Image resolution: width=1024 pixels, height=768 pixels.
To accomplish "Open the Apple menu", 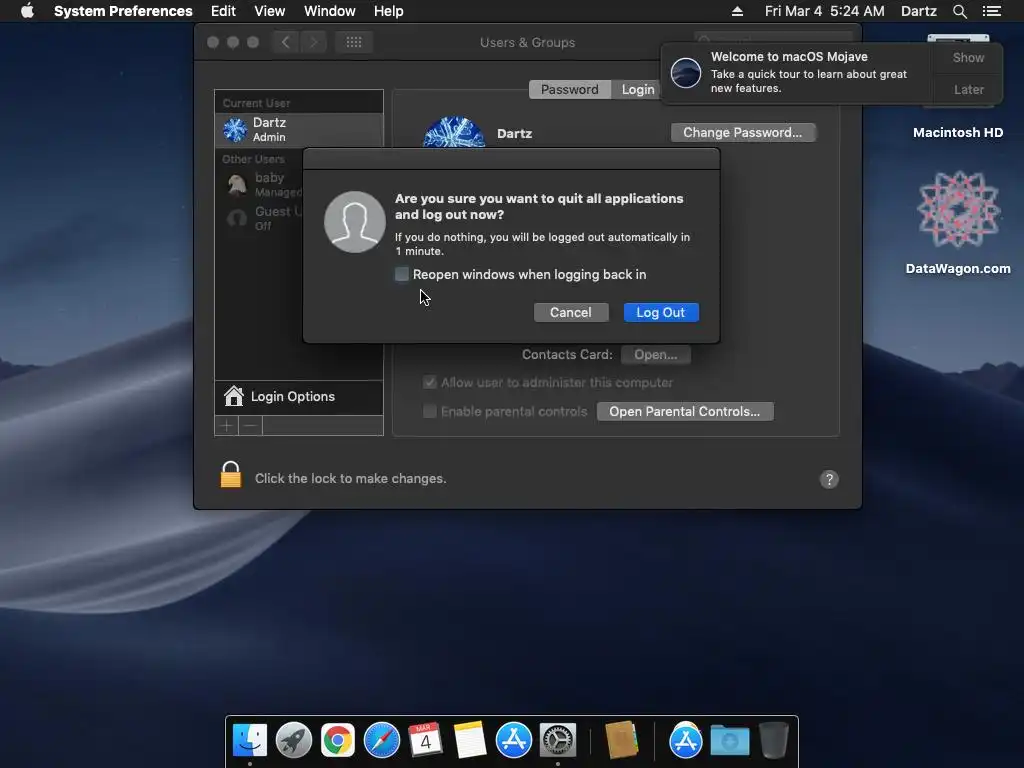I will pos(27,11).
